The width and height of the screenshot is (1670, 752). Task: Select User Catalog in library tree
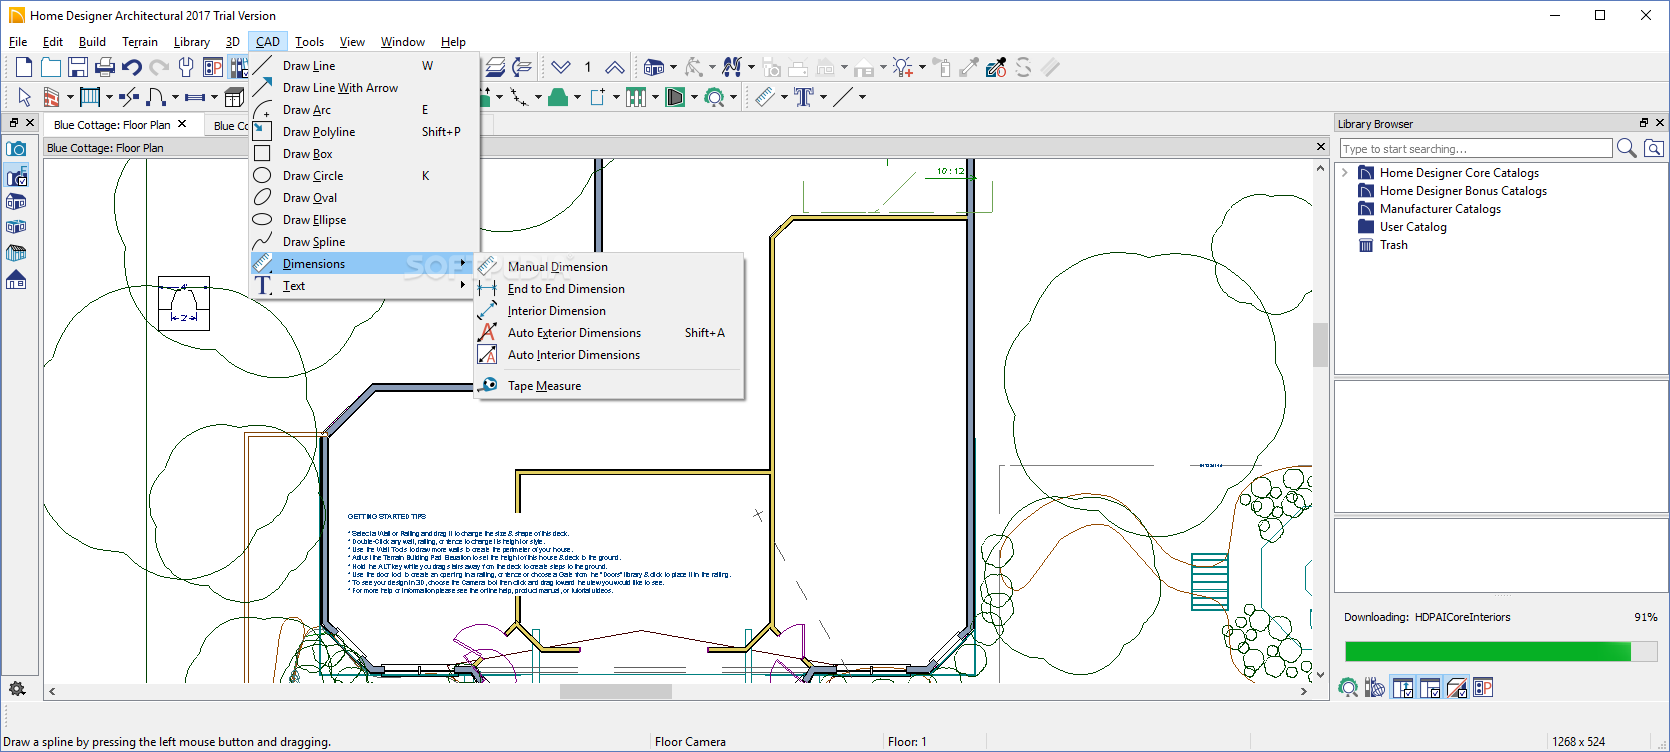(x=1413, y=227)
